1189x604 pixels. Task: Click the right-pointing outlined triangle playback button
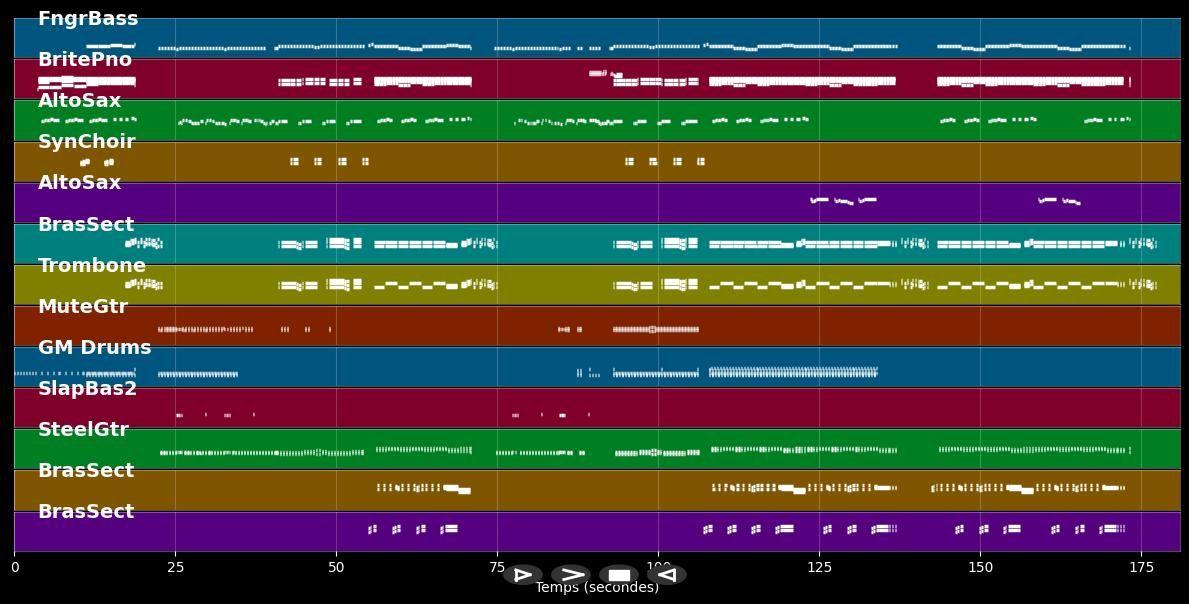click(x=523, y=575)
